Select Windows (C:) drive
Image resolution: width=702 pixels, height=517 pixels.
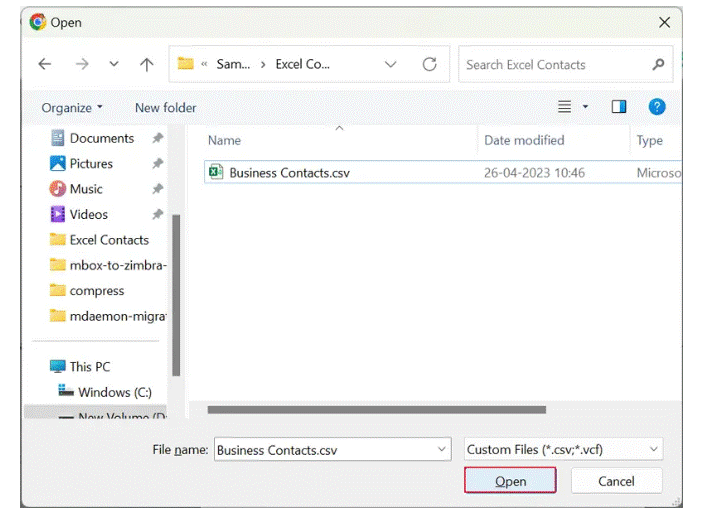pos(115,392)
